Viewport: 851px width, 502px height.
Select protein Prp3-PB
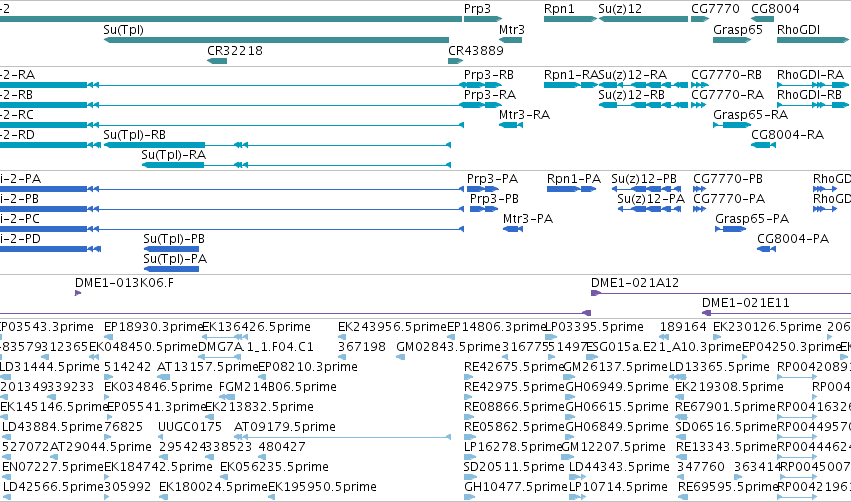click(494, 199)
